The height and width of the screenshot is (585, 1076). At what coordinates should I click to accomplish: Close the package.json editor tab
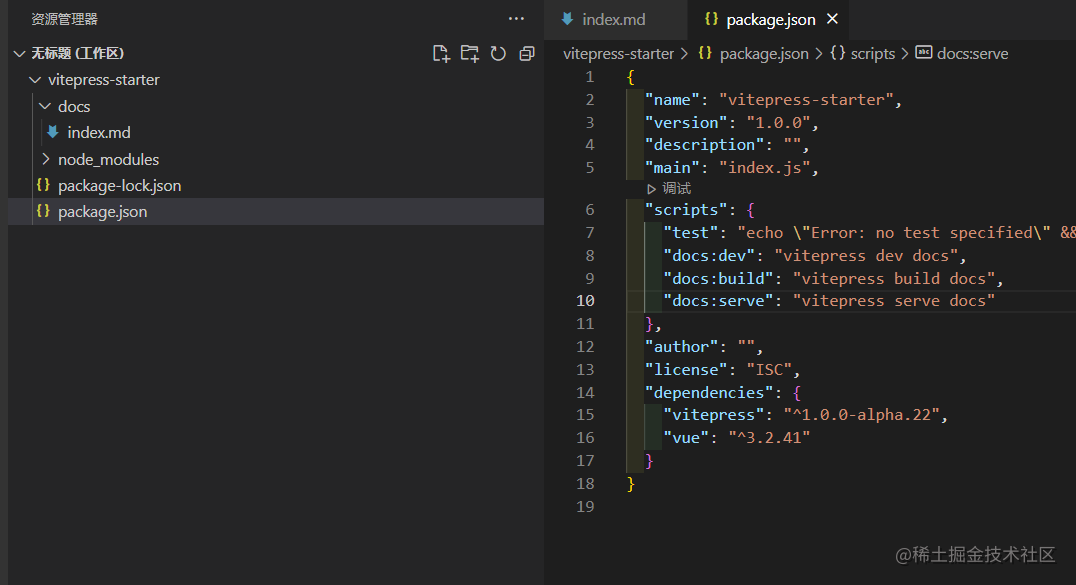[x=832, y=19]
